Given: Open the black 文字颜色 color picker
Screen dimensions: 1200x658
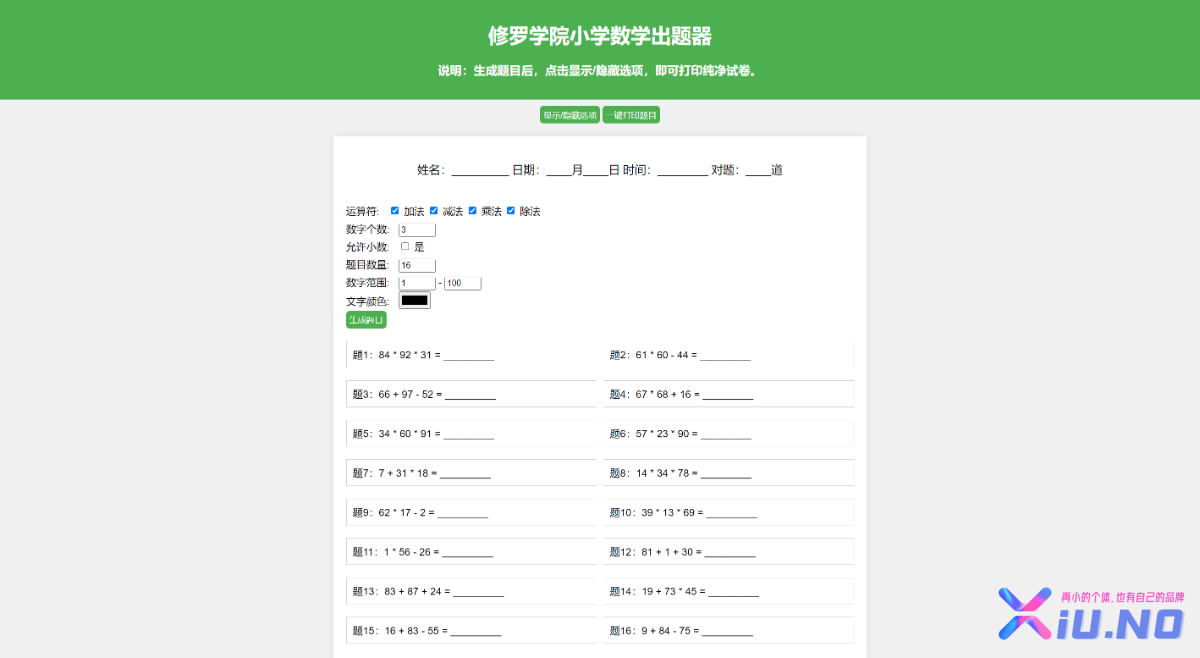Looking at the screenshot, I should tap(414, 300).
